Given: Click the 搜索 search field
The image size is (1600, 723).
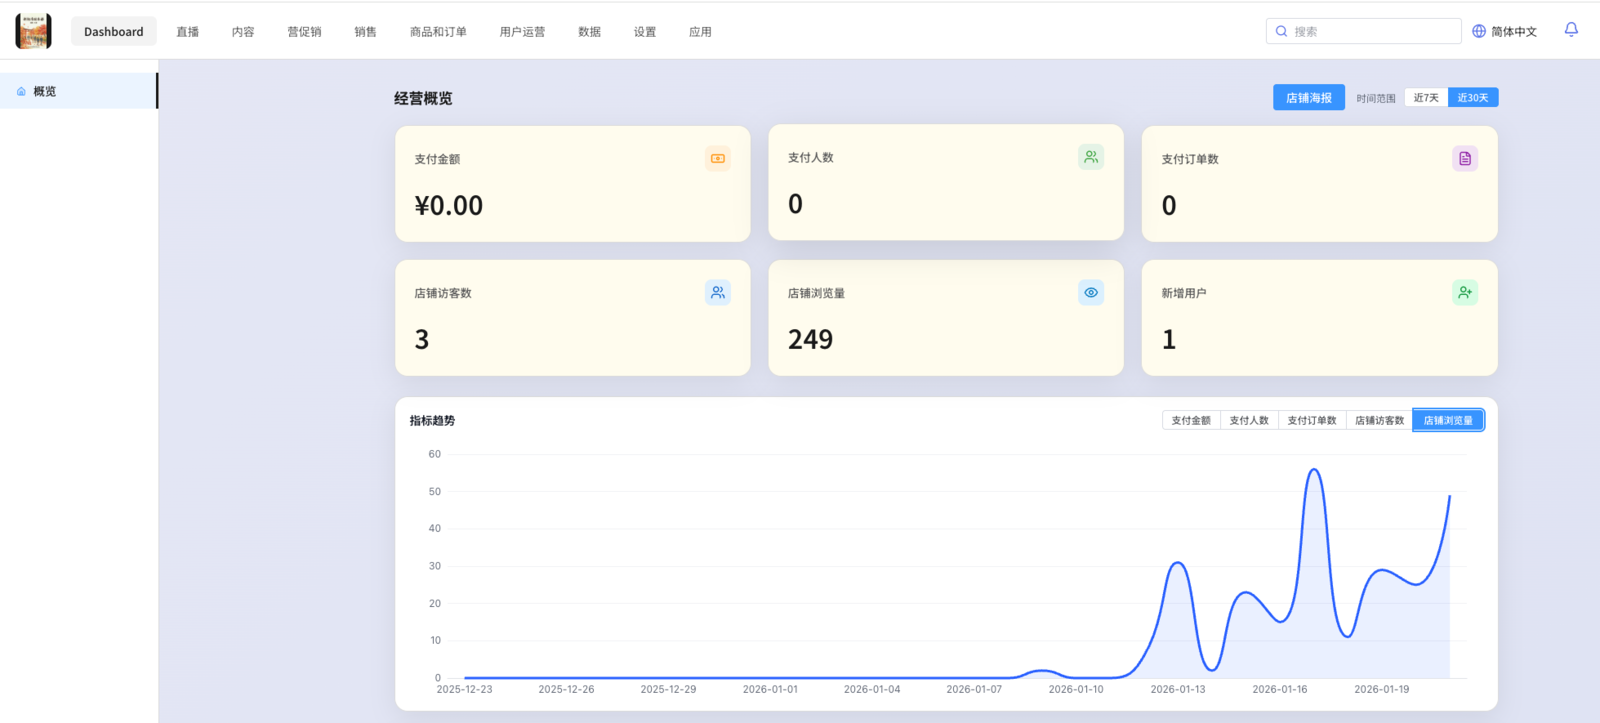Looking at the screenshot, I should [x=1372, y=32].
